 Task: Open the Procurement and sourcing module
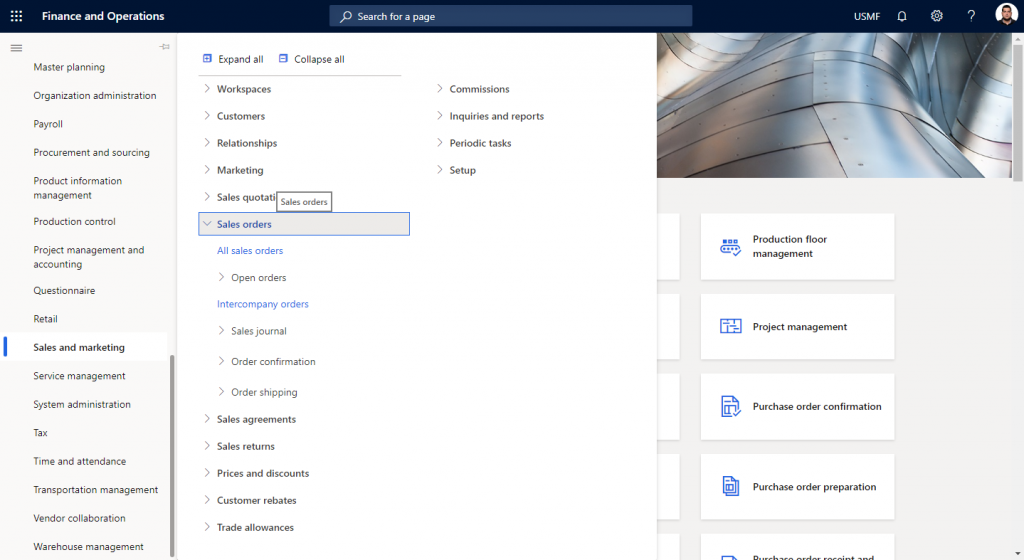91,152
